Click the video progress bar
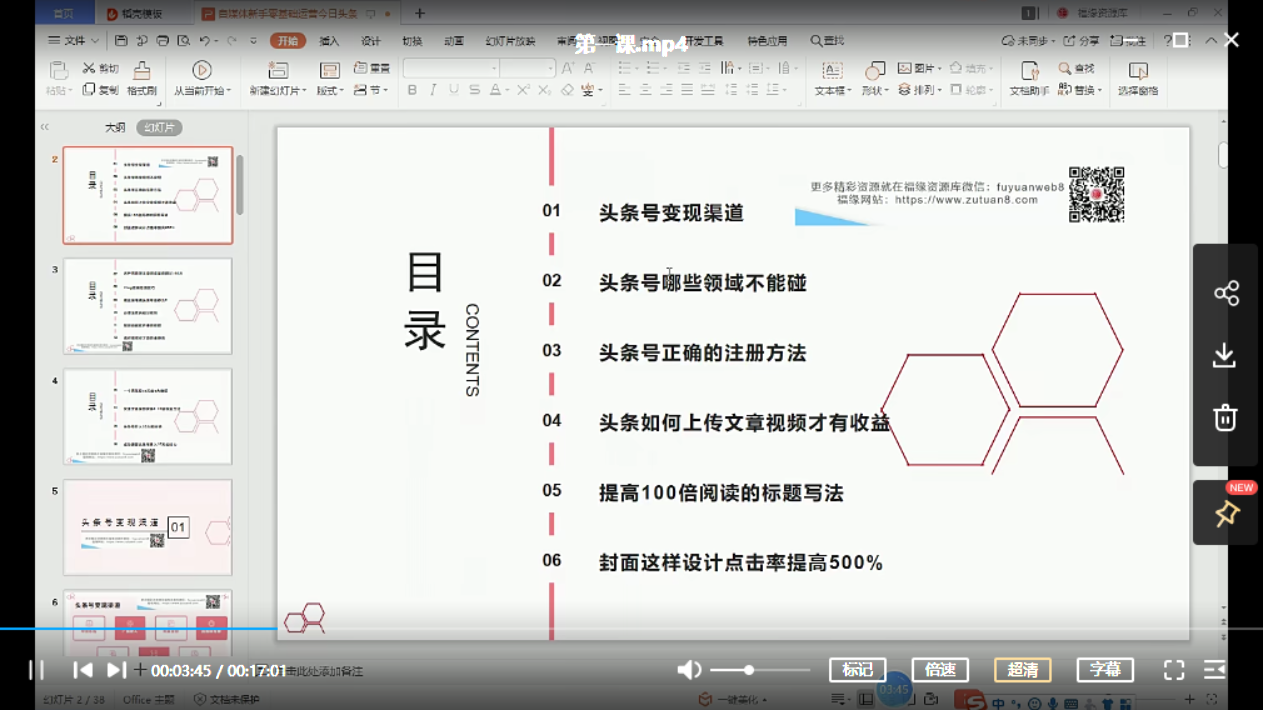Image resolution: width=1263 pixels, height=710 pixels. coord(631,628)
